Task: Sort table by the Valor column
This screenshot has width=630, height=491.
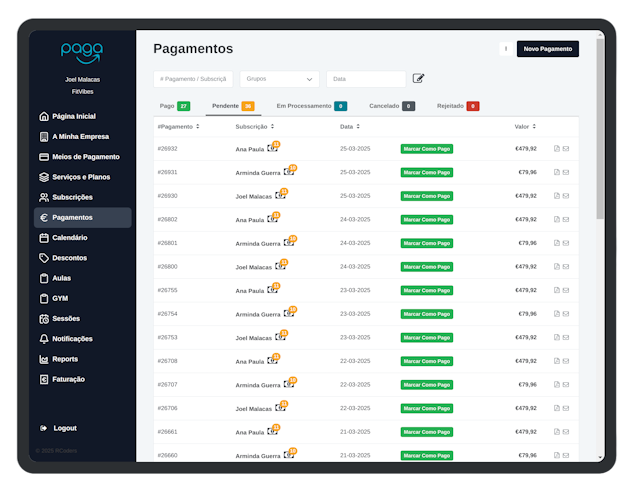Action: [x=534, y=127]
